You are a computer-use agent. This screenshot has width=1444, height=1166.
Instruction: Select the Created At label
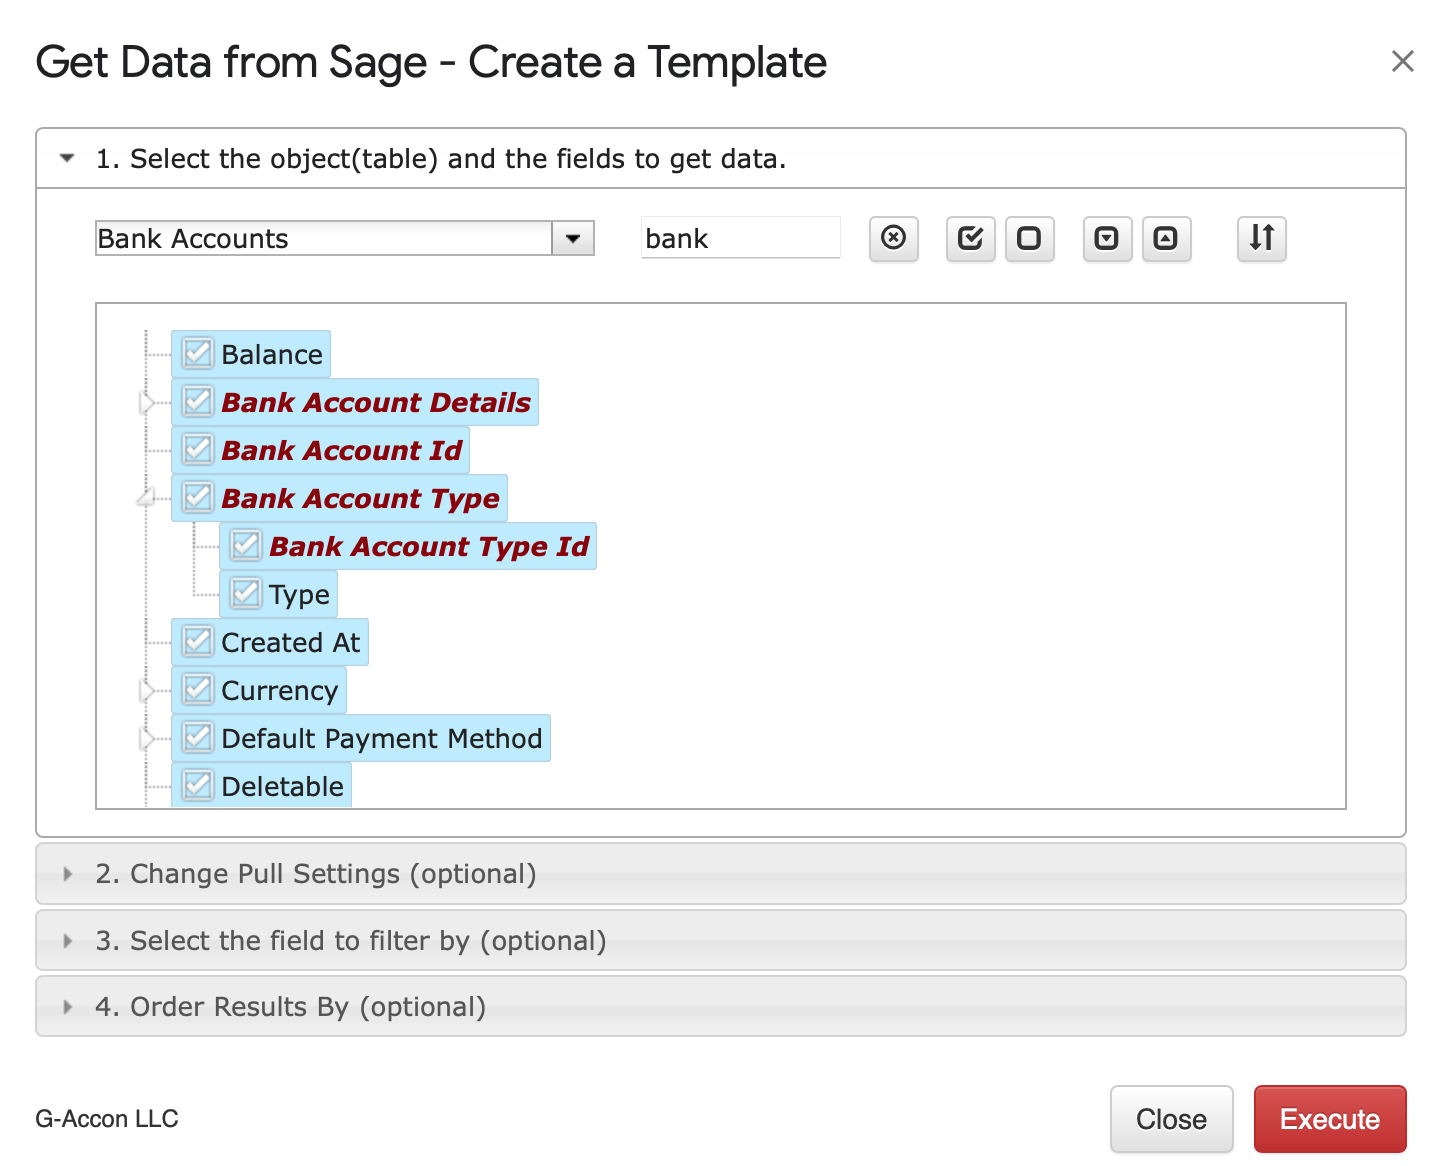click(x=291, y=643)
